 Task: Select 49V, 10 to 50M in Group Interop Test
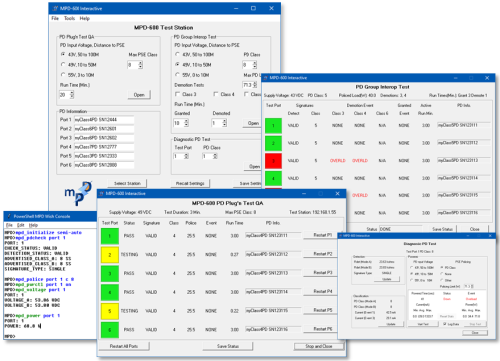177,65
